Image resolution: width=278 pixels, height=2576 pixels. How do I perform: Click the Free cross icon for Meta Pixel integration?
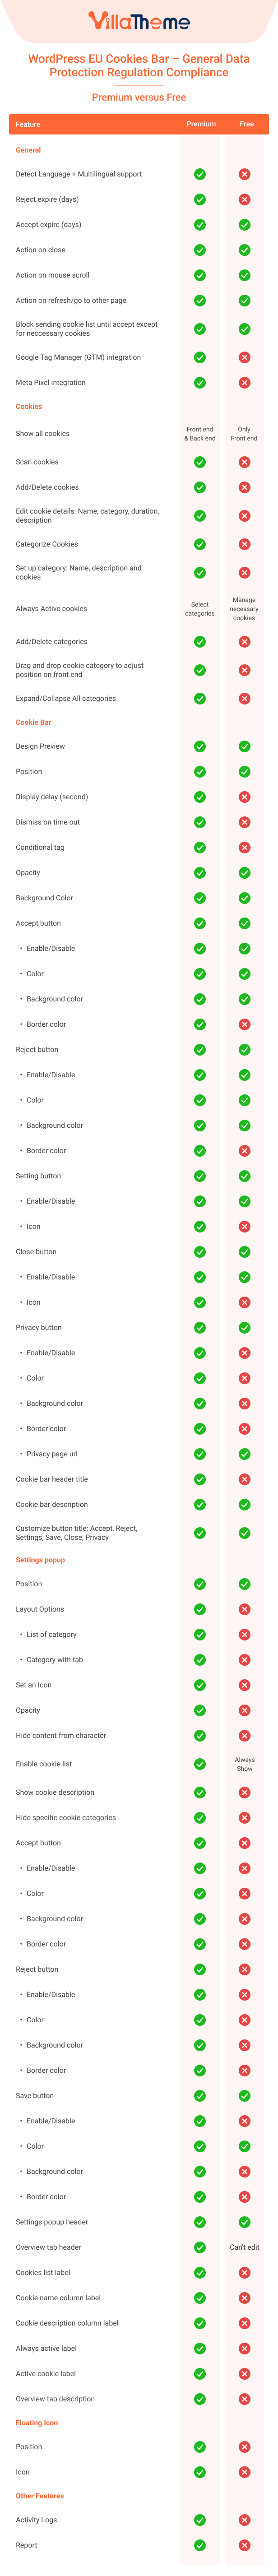coord(244,382)
